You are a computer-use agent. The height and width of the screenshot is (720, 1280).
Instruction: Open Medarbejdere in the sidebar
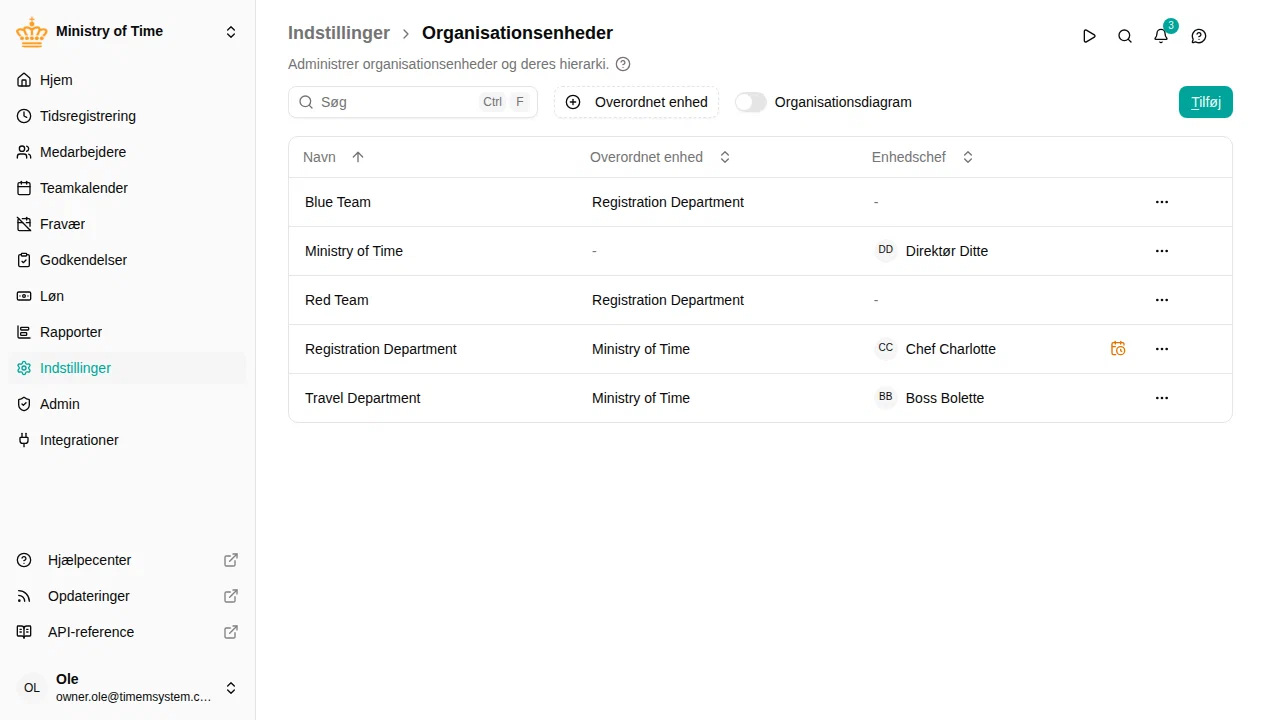127,152
